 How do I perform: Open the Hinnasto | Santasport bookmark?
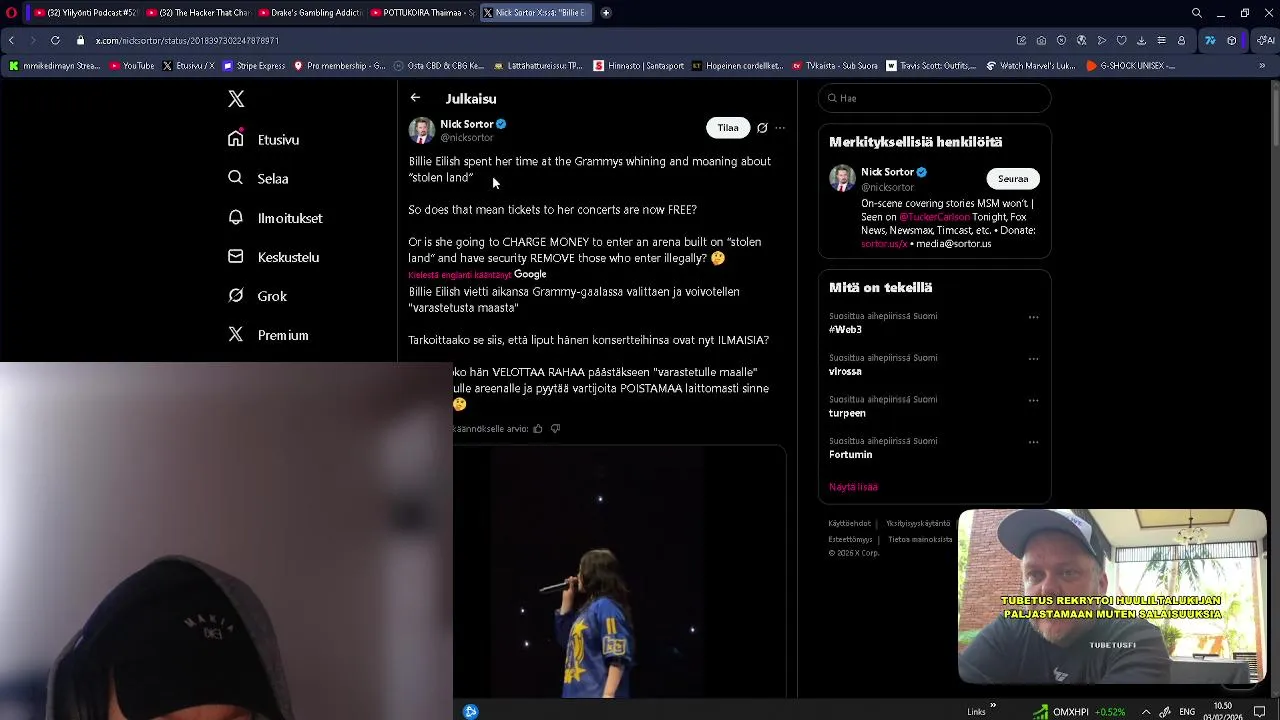(x=639, y=66)
